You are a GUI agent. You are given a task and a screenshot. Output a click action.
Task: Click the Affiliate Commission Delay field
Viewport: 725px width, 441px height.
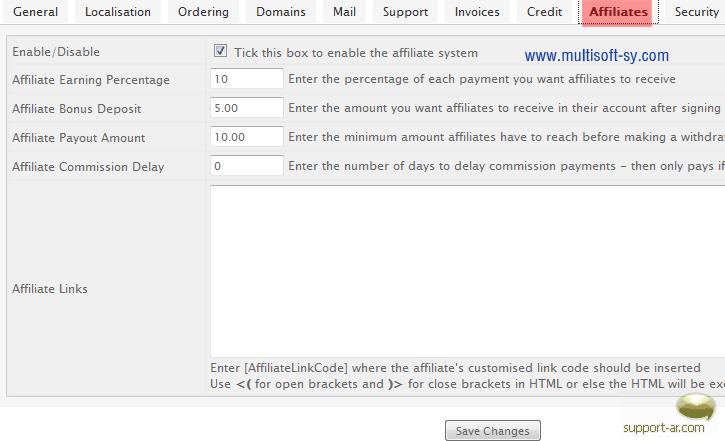point(247,166)
